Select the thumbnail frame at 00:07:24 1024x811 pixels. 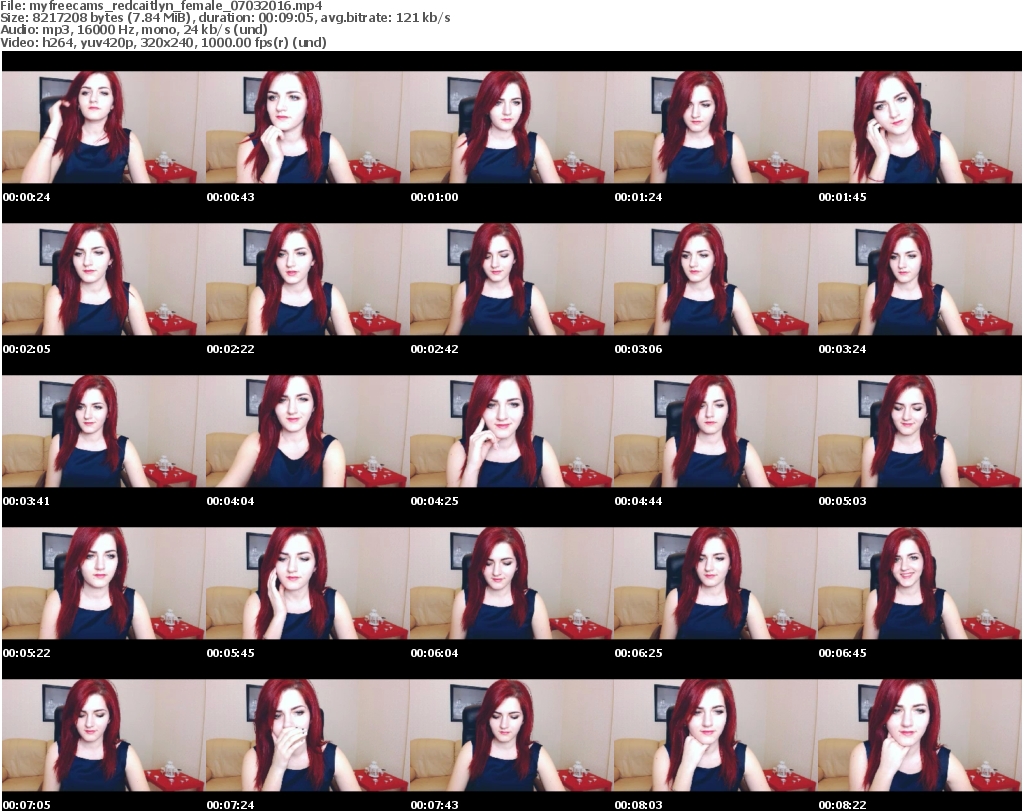click(308, 736)
